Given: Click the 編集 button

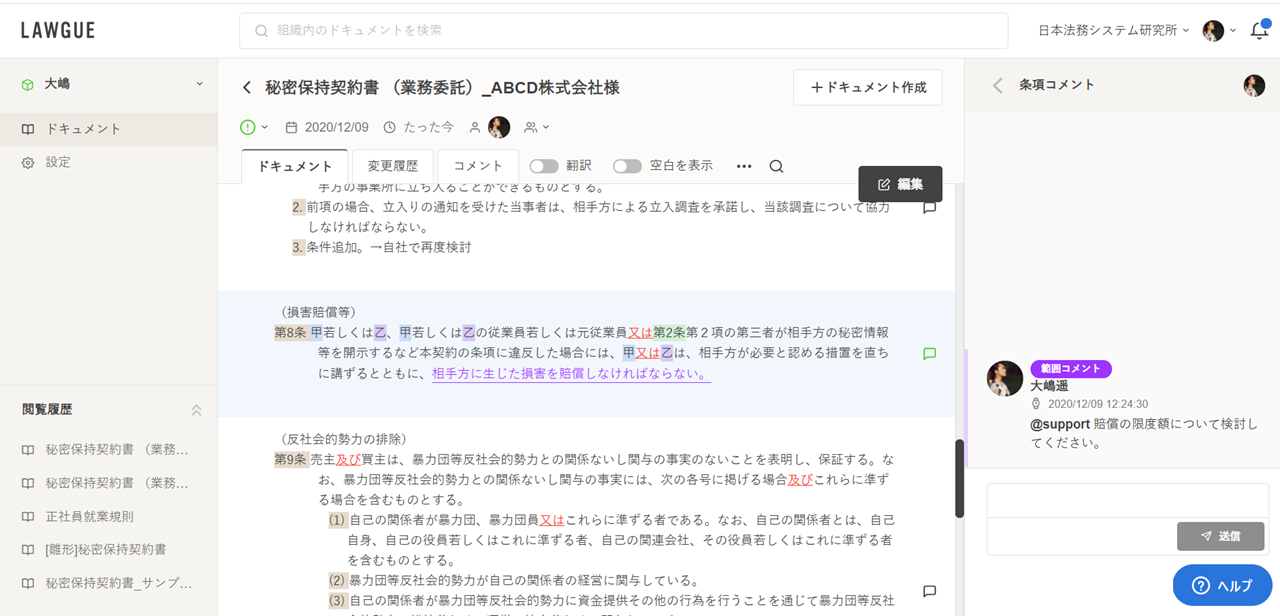Looking at the screenshot, I should pyautogui.click(x=900, y=184).
